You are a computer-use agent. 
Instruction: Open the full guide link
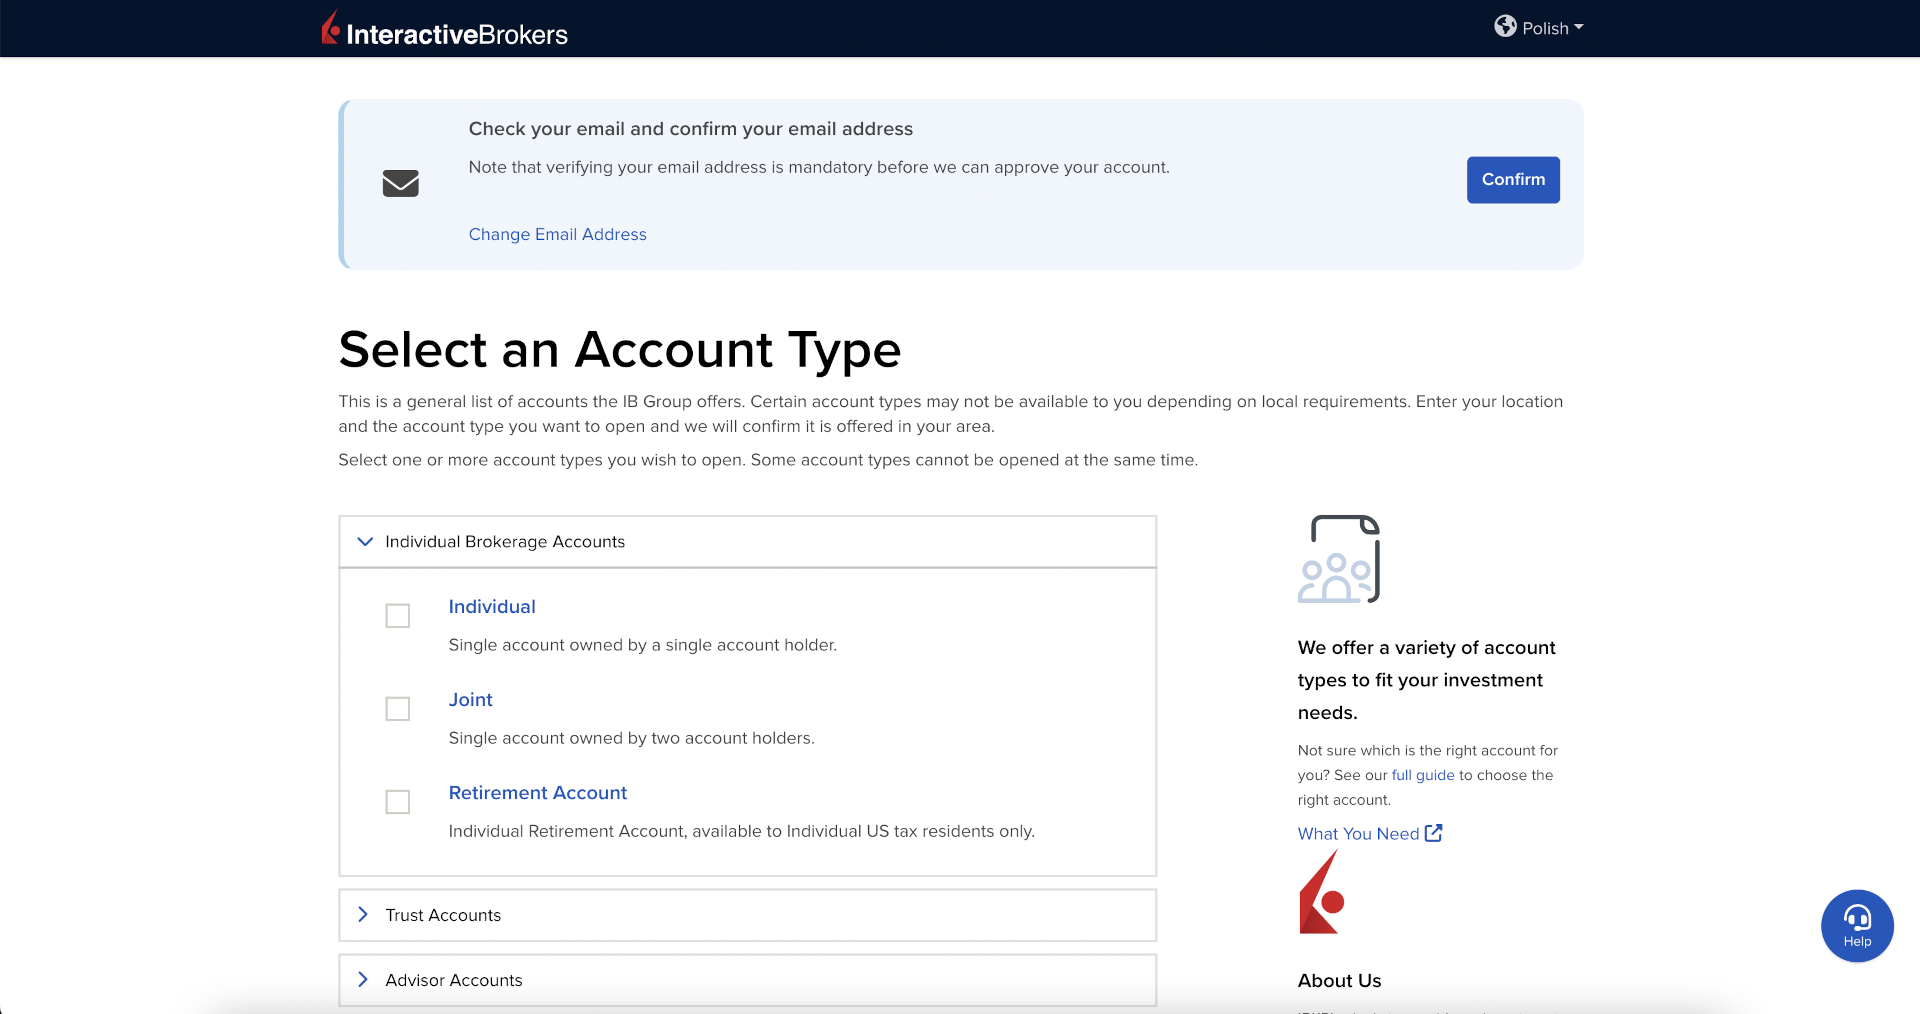(1422, 775)
